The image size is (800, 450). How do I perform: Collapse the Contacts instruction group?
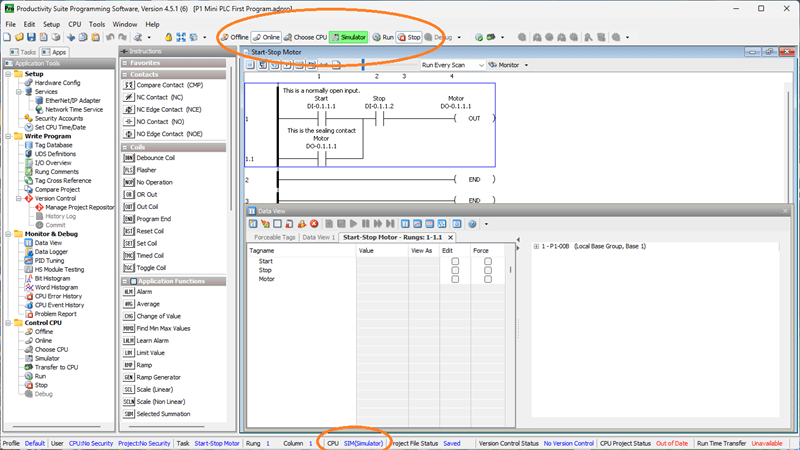click(x=125, y=74)
